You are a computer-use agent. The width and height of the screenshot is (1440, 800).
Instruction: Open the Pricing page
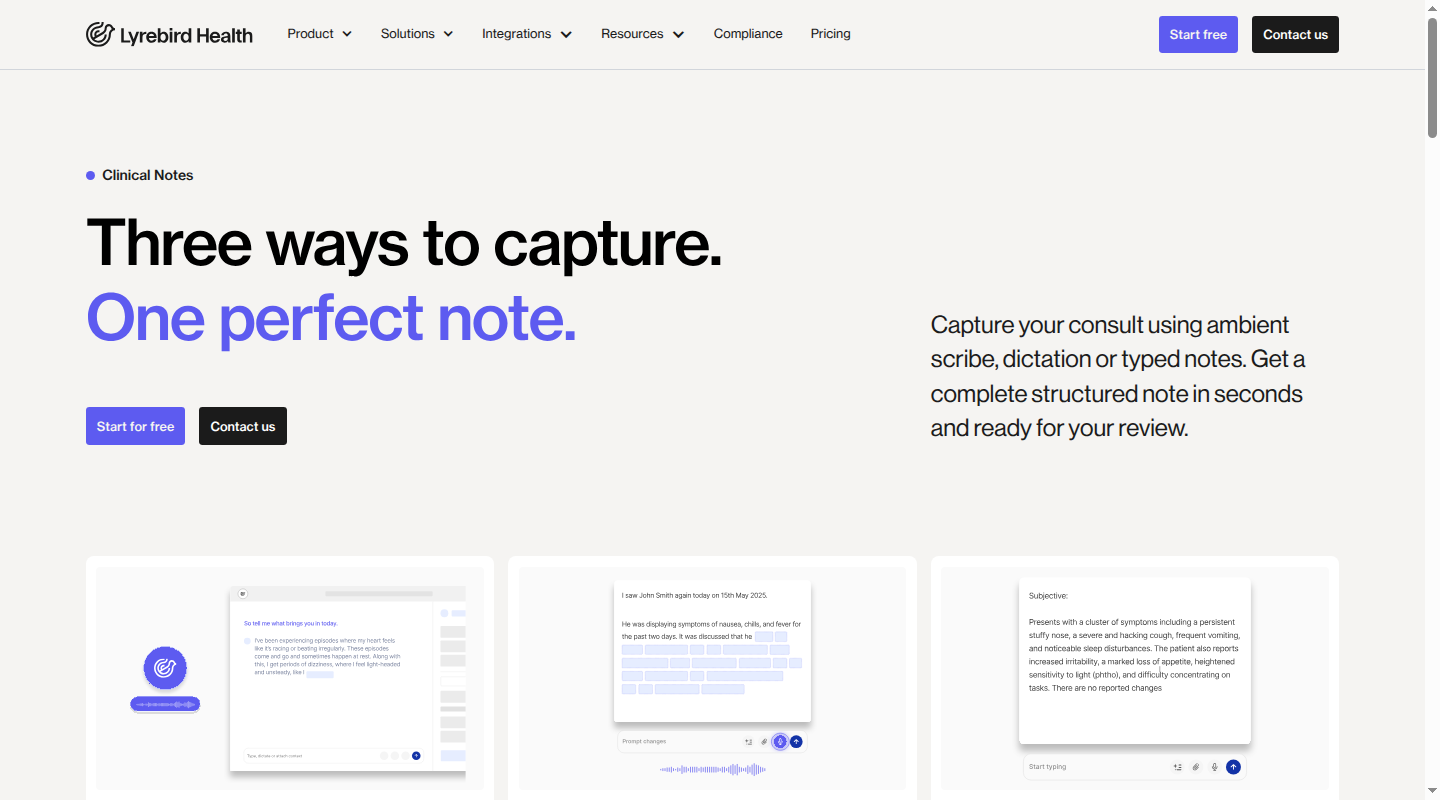click(831, 34)
